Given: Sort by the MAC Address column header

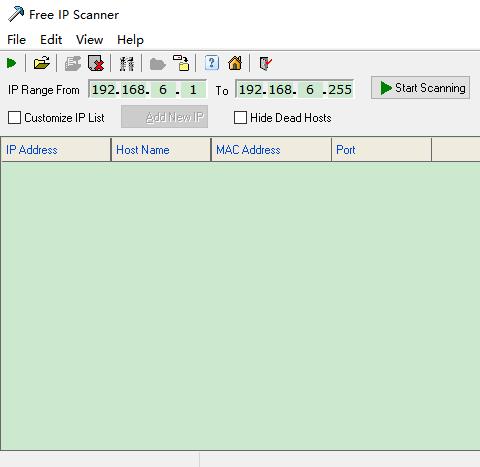Looking at the screenshot, I should 271,150.
